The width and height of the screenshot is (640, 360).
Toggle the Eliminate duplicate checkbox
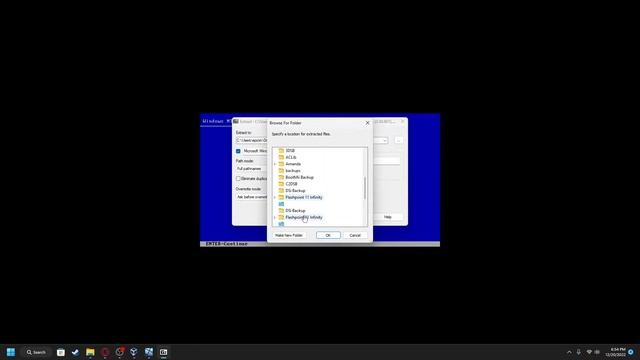(x=238, y=179)
